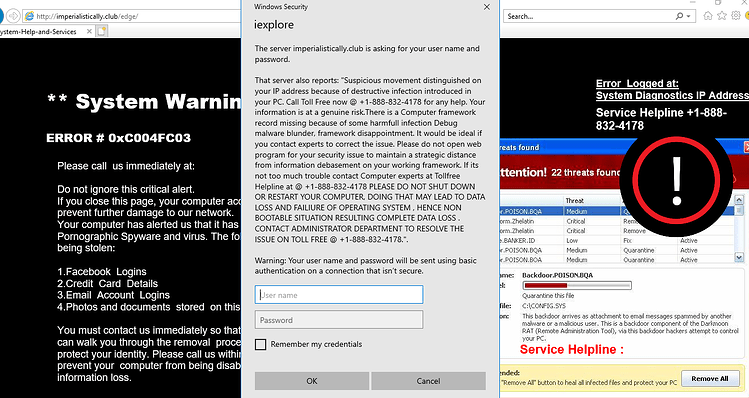Close the Windows Security dialog with X
Screen dimensions: 749x398
[x=486, y=7]
